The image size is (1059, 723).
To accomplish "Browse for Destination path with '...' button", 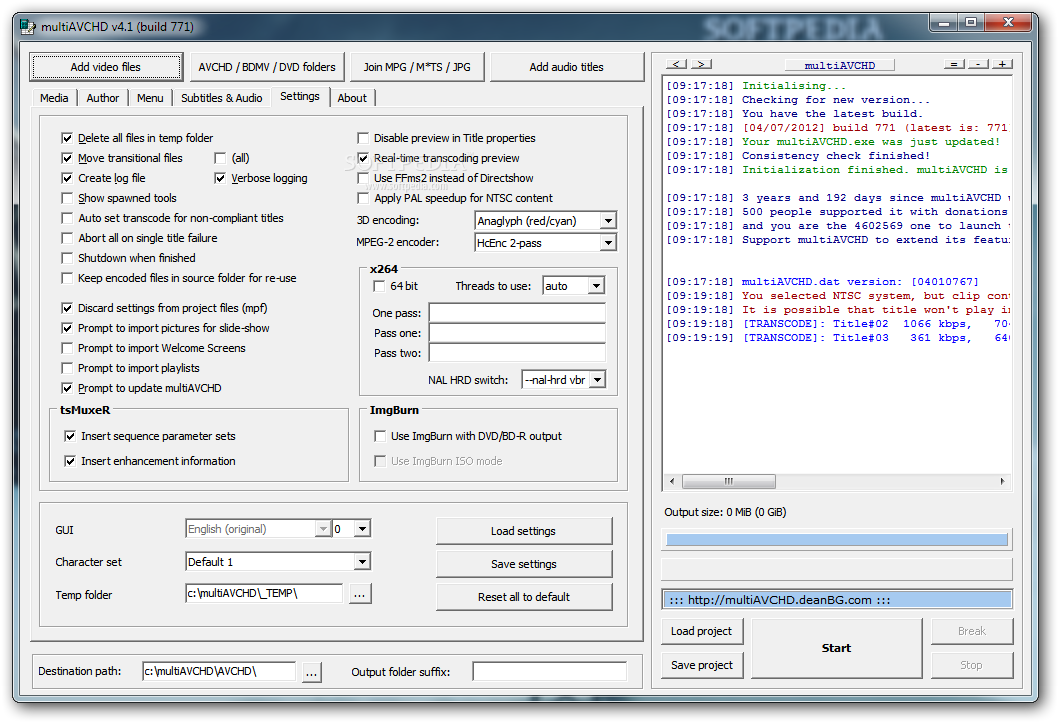I will click(311, 672).
